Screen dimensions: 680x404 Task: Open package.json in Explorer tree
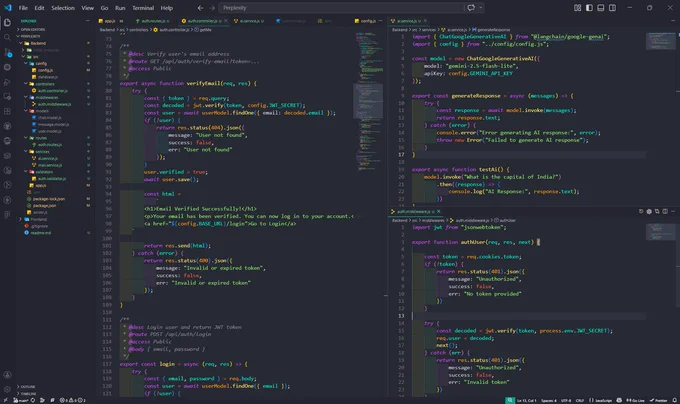pos(44,205)
